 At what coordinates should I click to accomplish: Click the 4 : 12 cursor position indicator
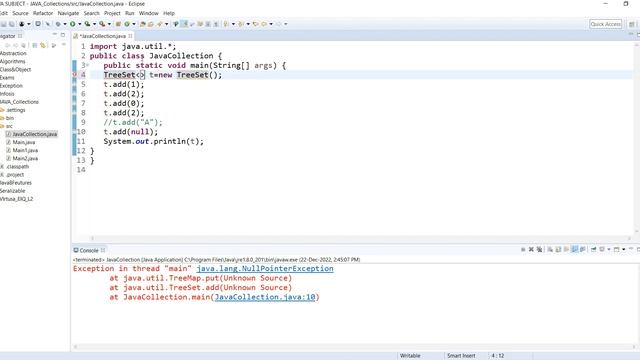coord(497,356)
